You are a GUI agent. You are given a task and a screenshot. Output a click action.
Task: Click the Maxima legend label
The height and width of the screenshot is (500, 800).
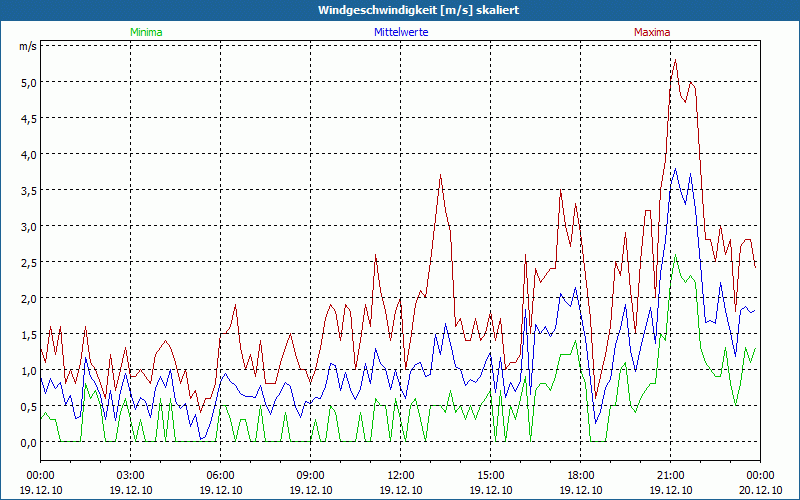[x=652, y=32]
